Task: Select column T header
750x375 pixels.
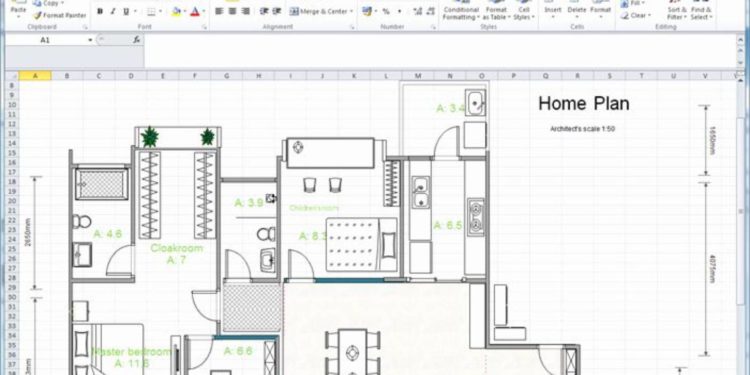Action: click(641, 76)
